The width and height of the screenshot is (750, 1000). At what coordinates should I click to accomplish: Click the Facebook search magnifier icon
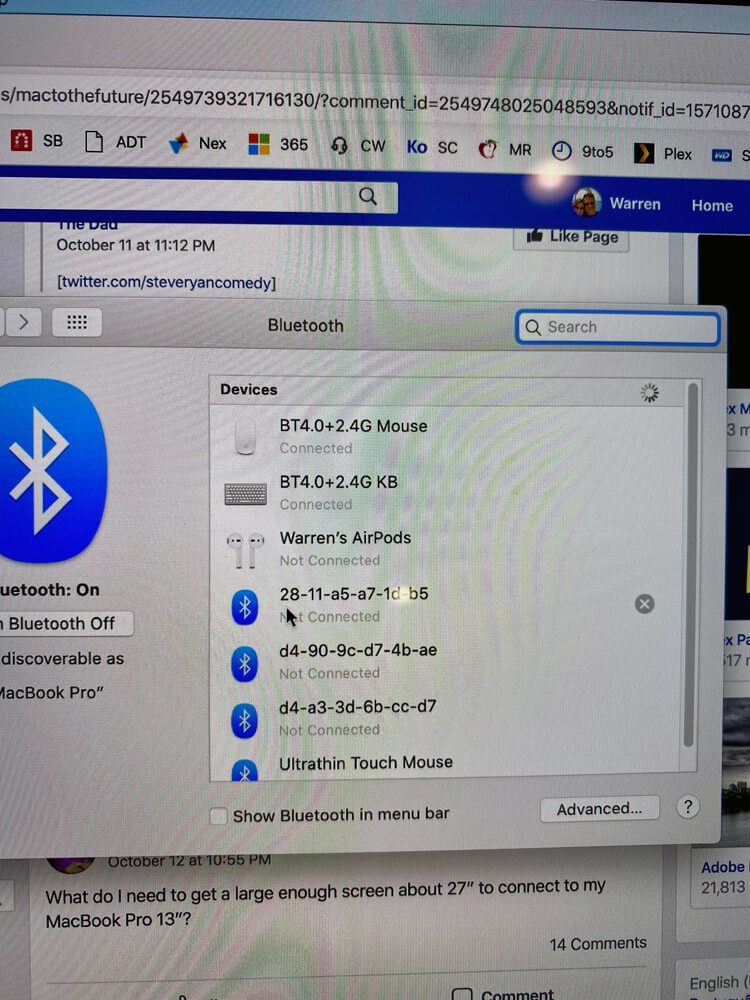click(368, 196)
